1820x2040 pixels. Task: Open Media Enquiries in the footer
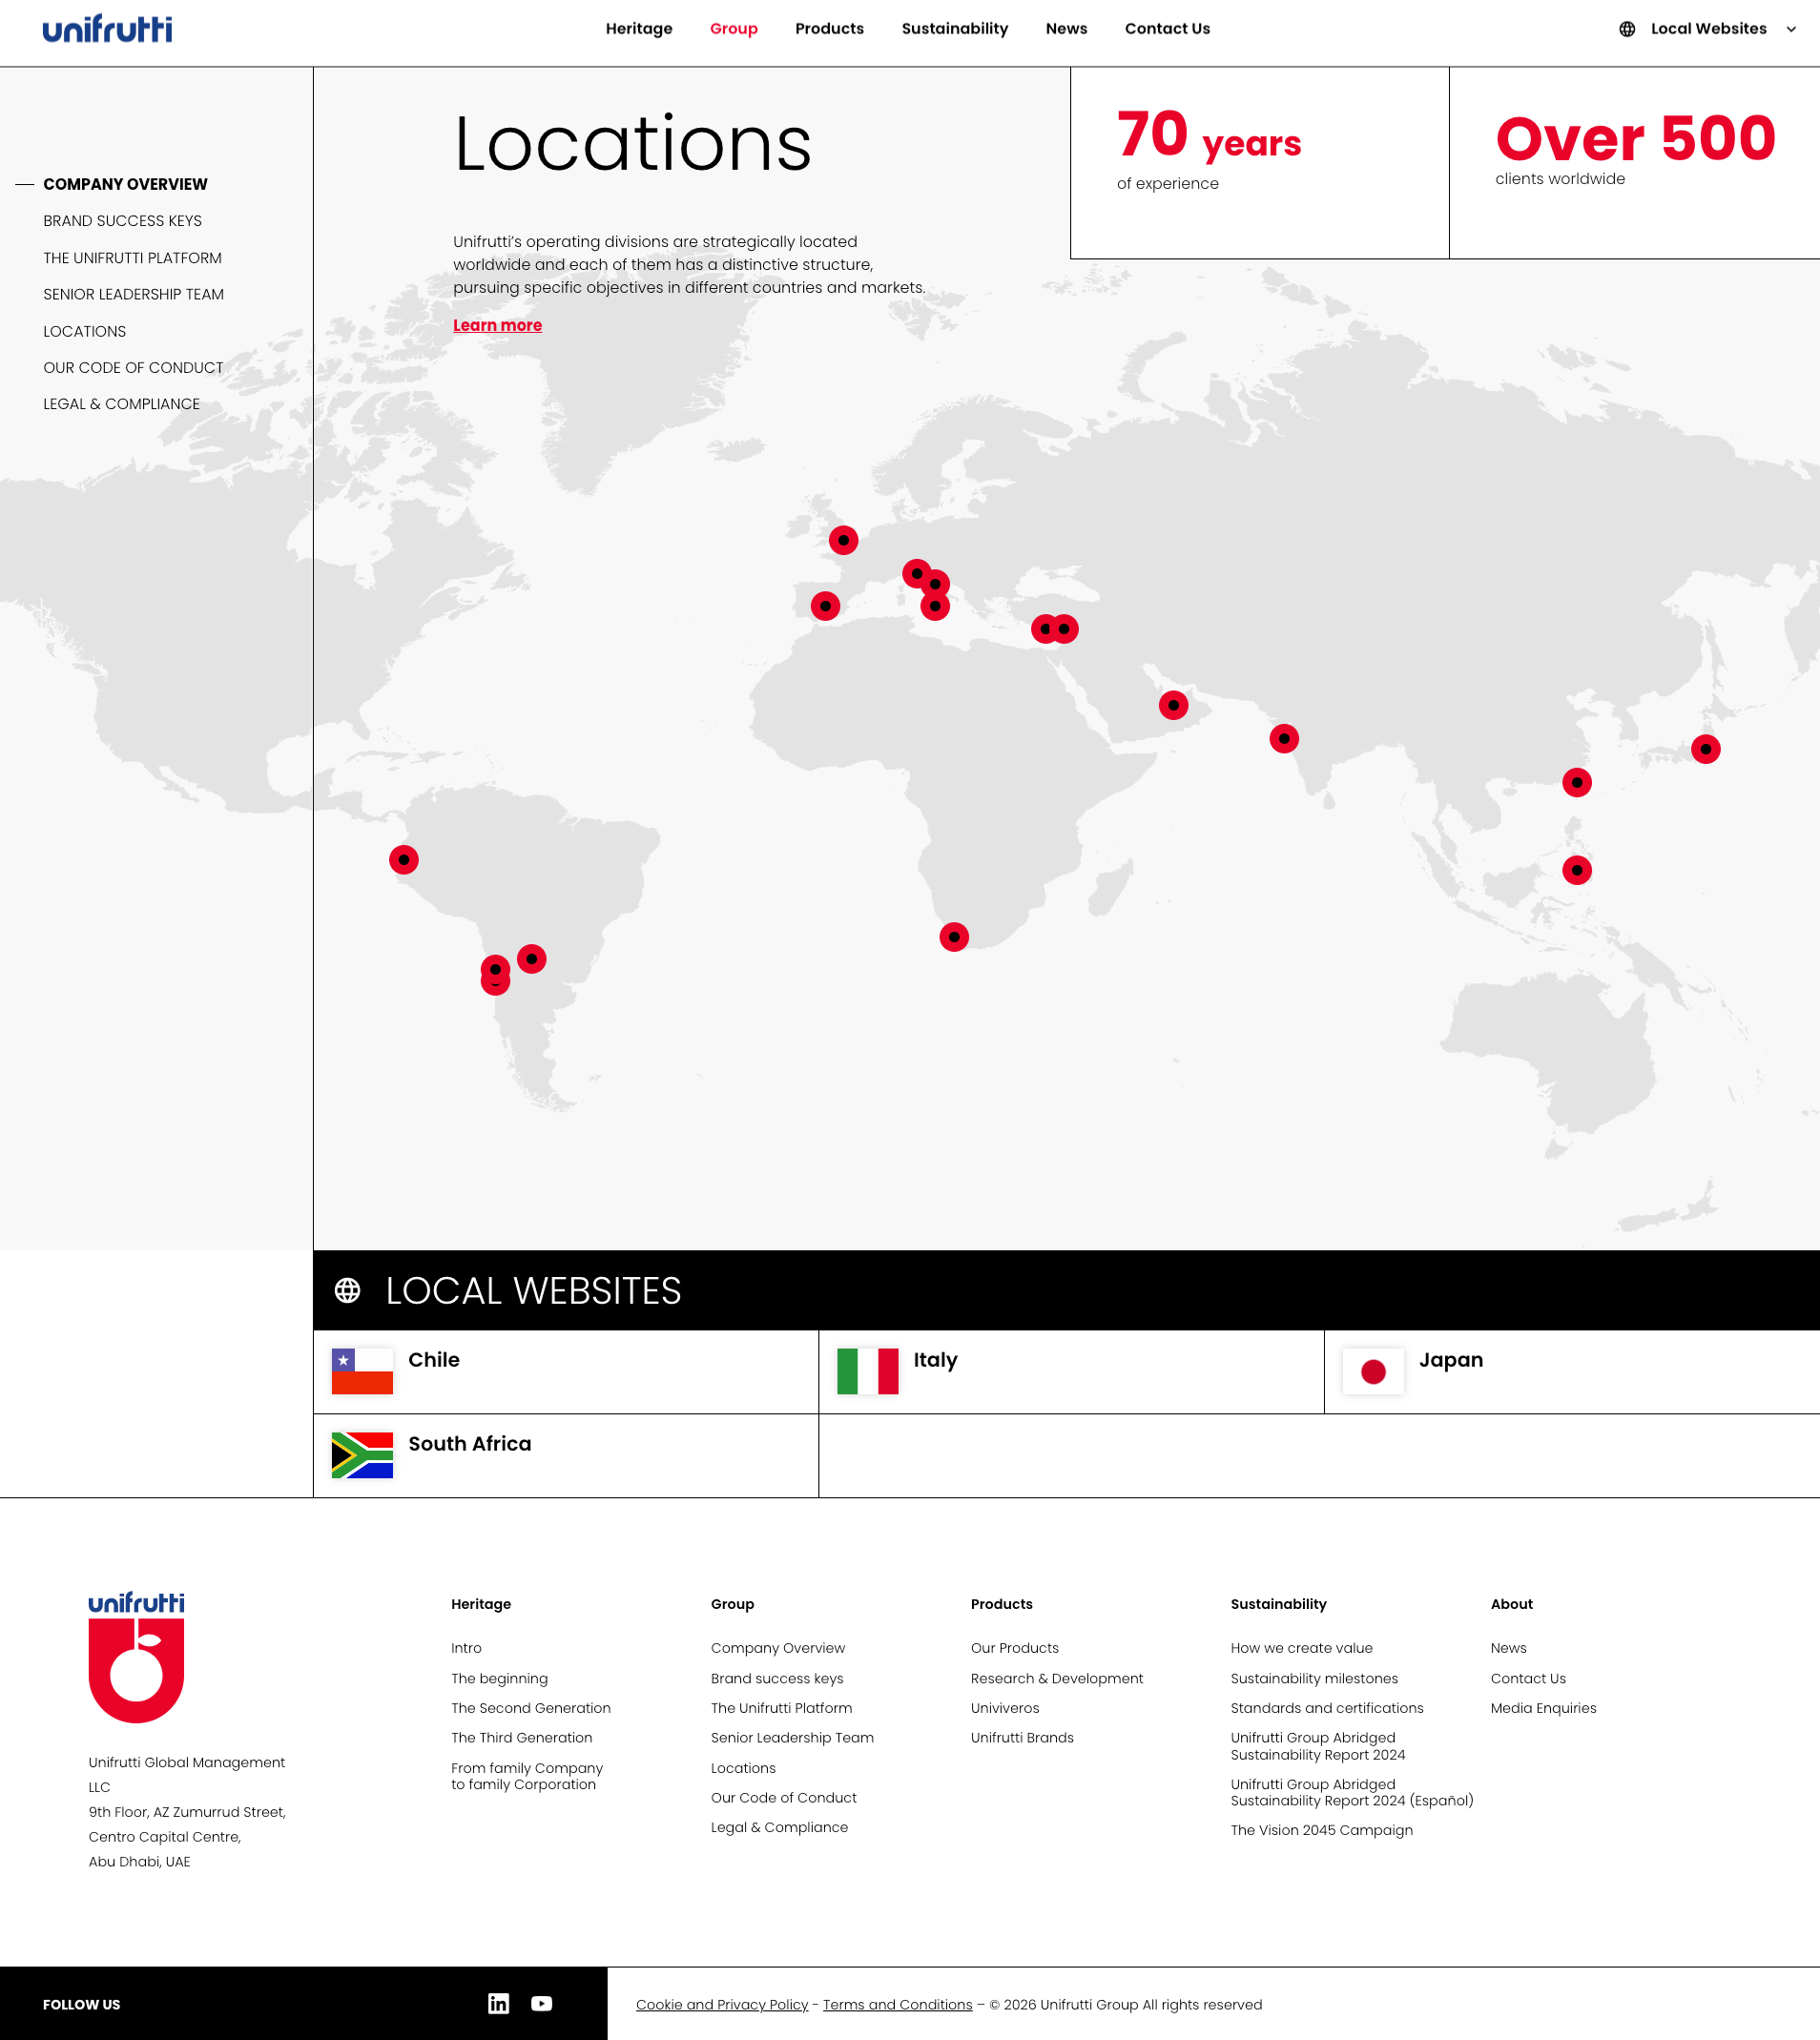click(x=1543, y=1708)
